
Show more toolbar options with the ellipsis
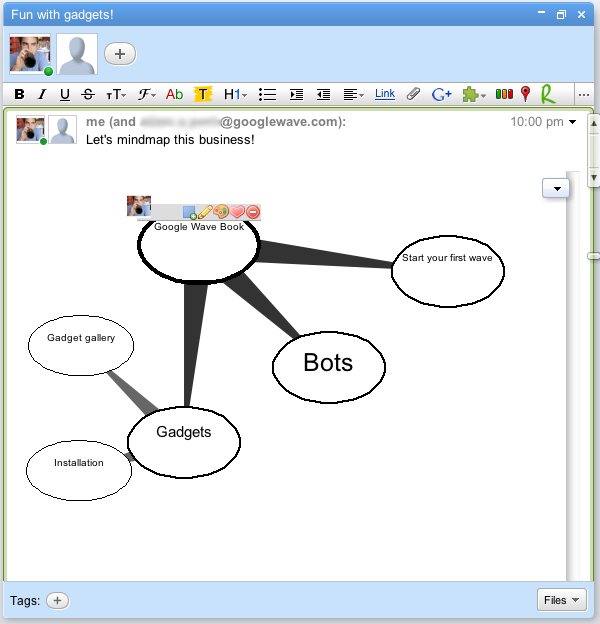coord(584,95)
